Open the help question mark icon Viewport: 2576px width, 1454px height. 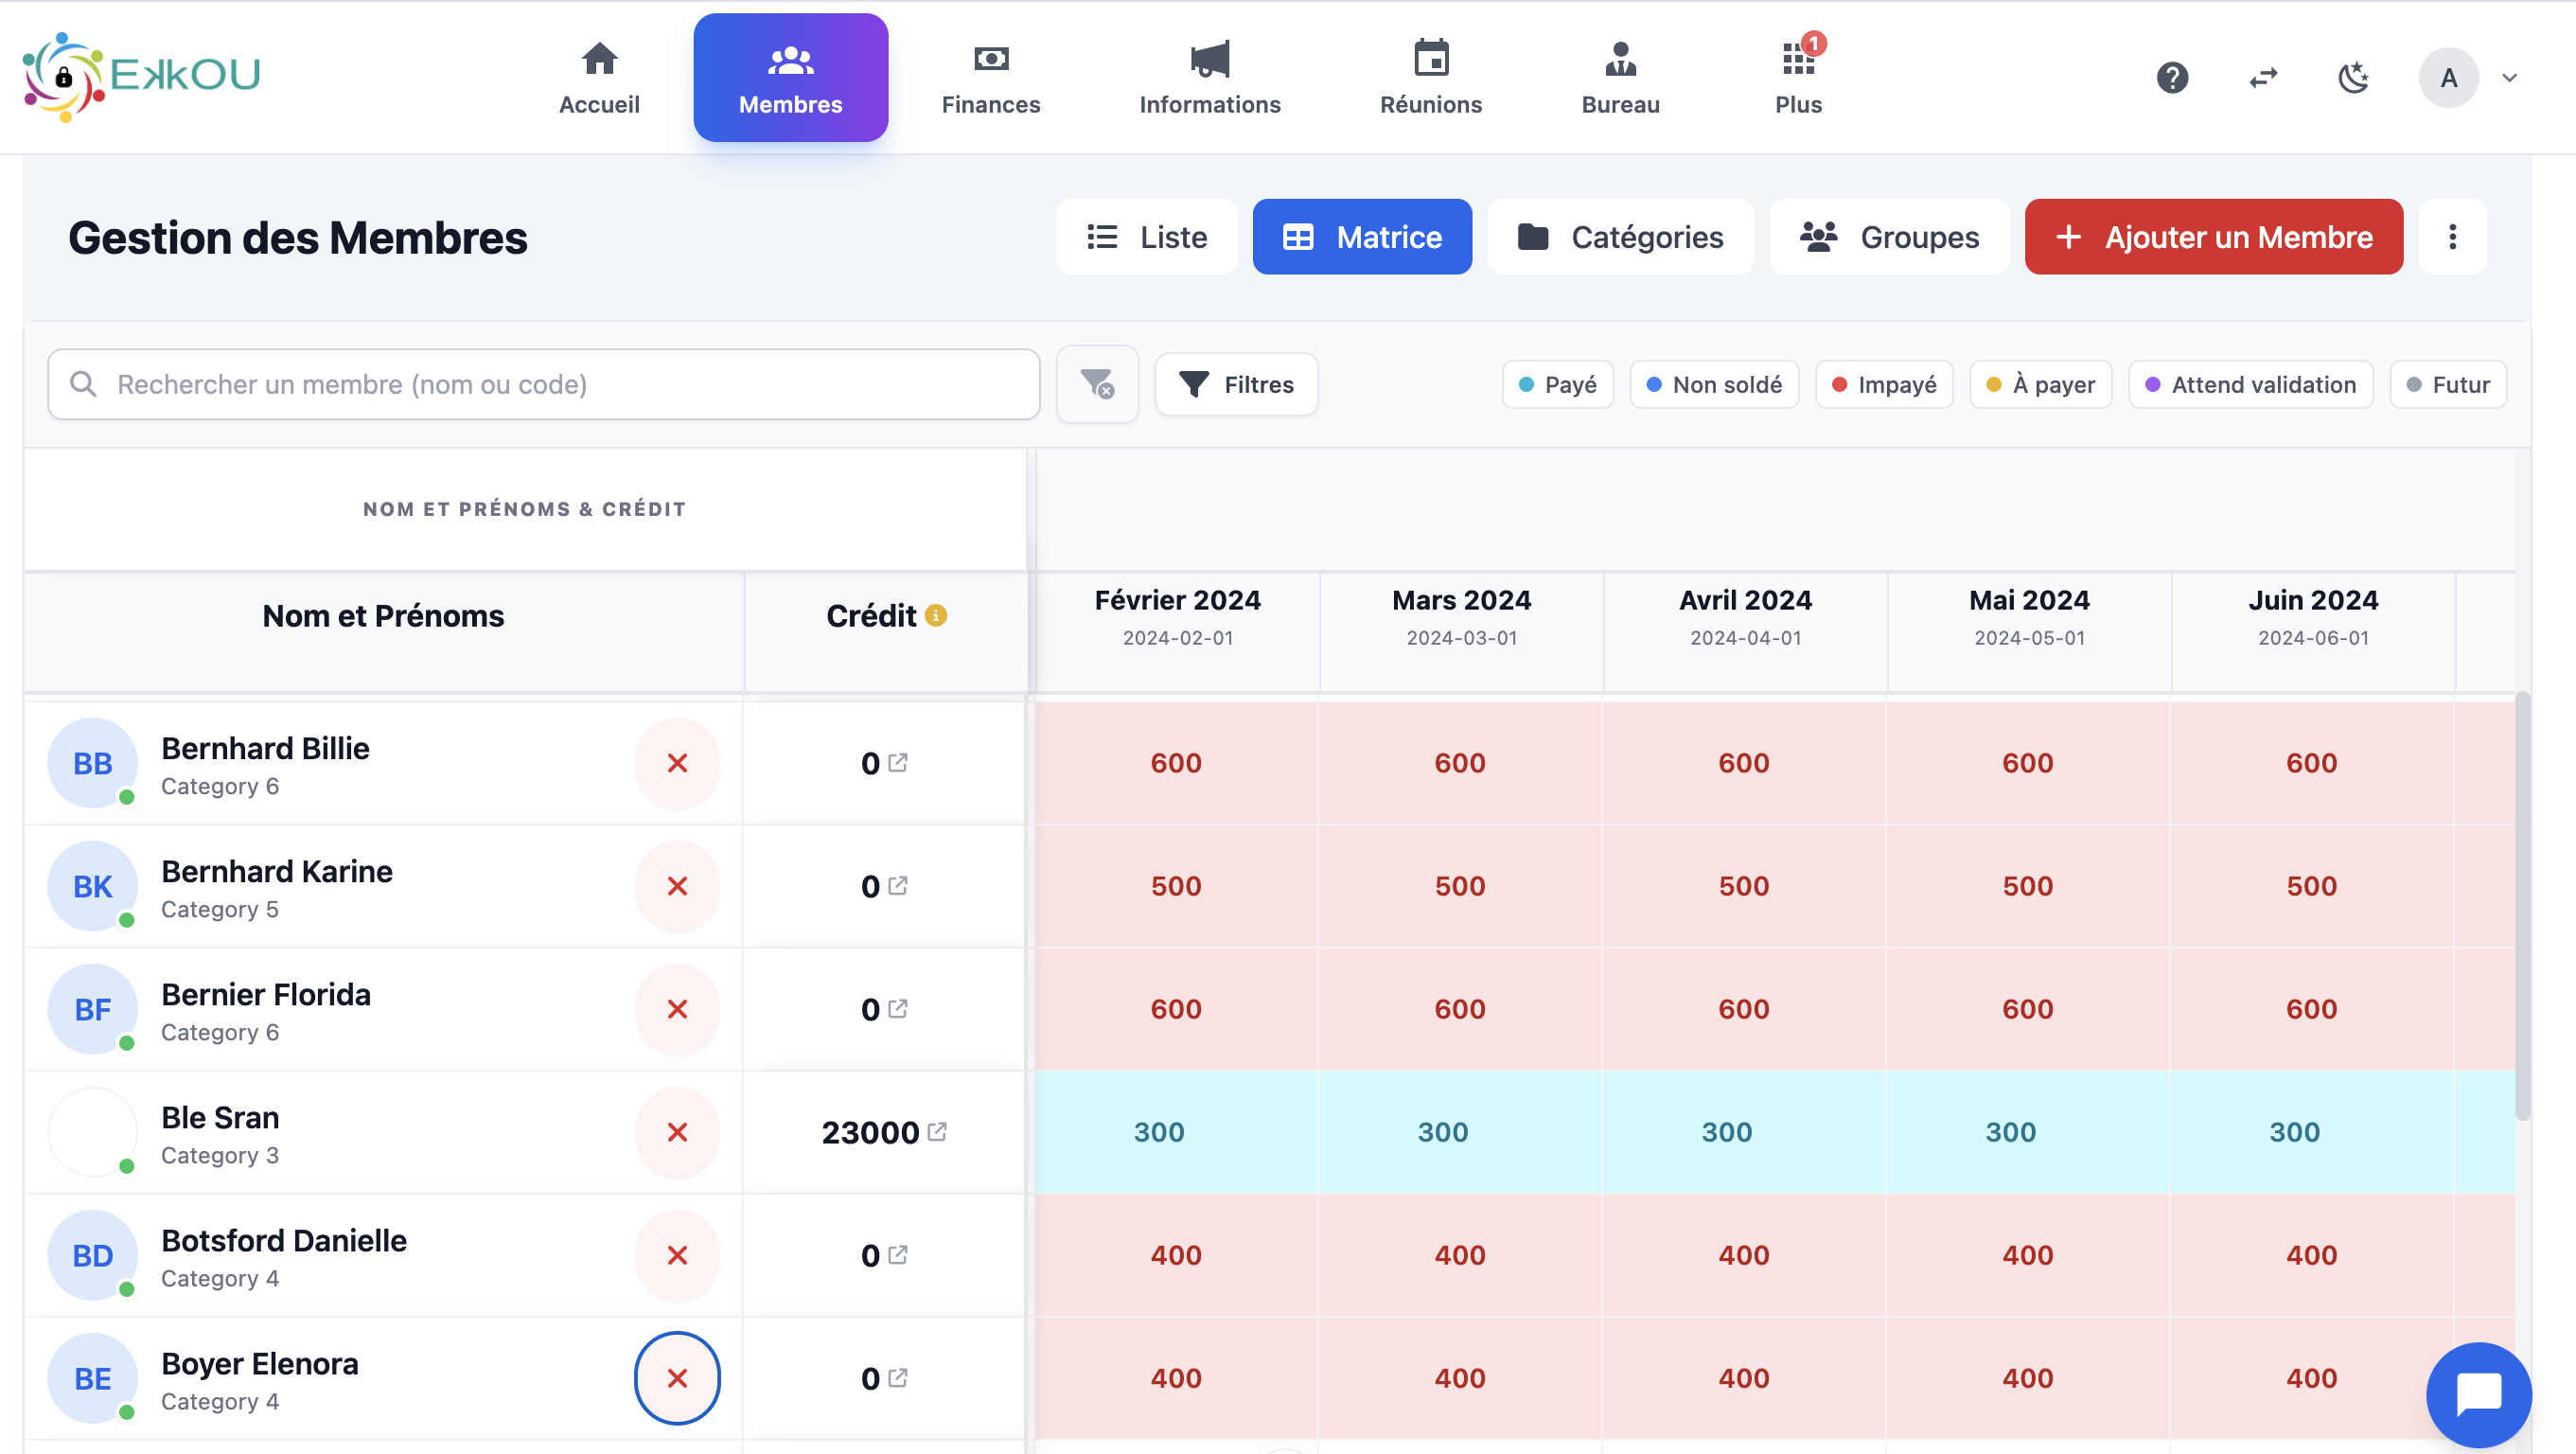click(x=2172, y=77)
